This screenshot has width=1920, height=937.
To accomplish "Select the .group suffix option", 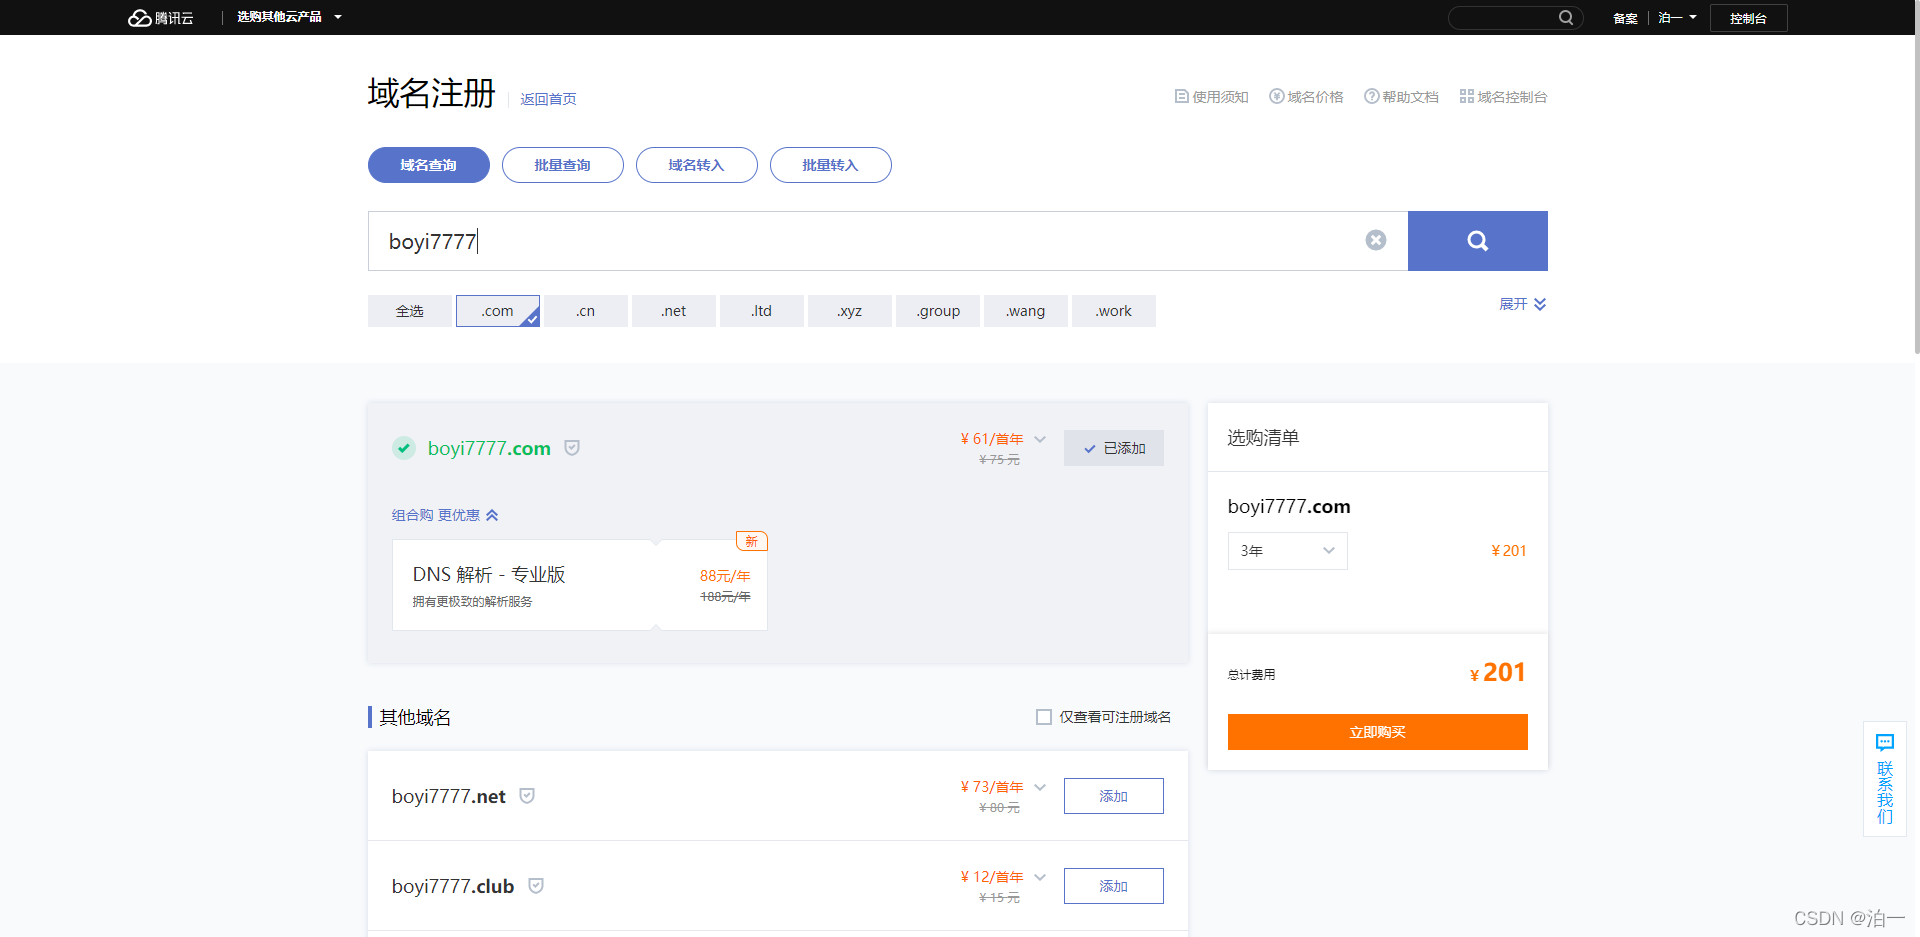I will (938, 311).
